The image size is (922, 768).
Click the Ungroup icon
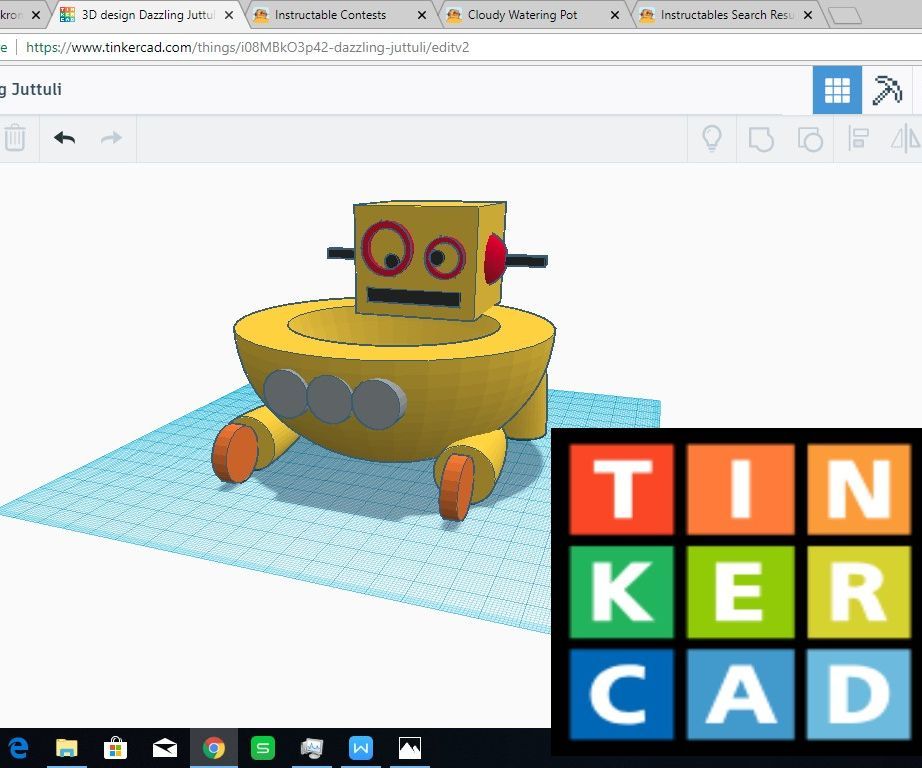pyautogui.click(x=811, y=138)
